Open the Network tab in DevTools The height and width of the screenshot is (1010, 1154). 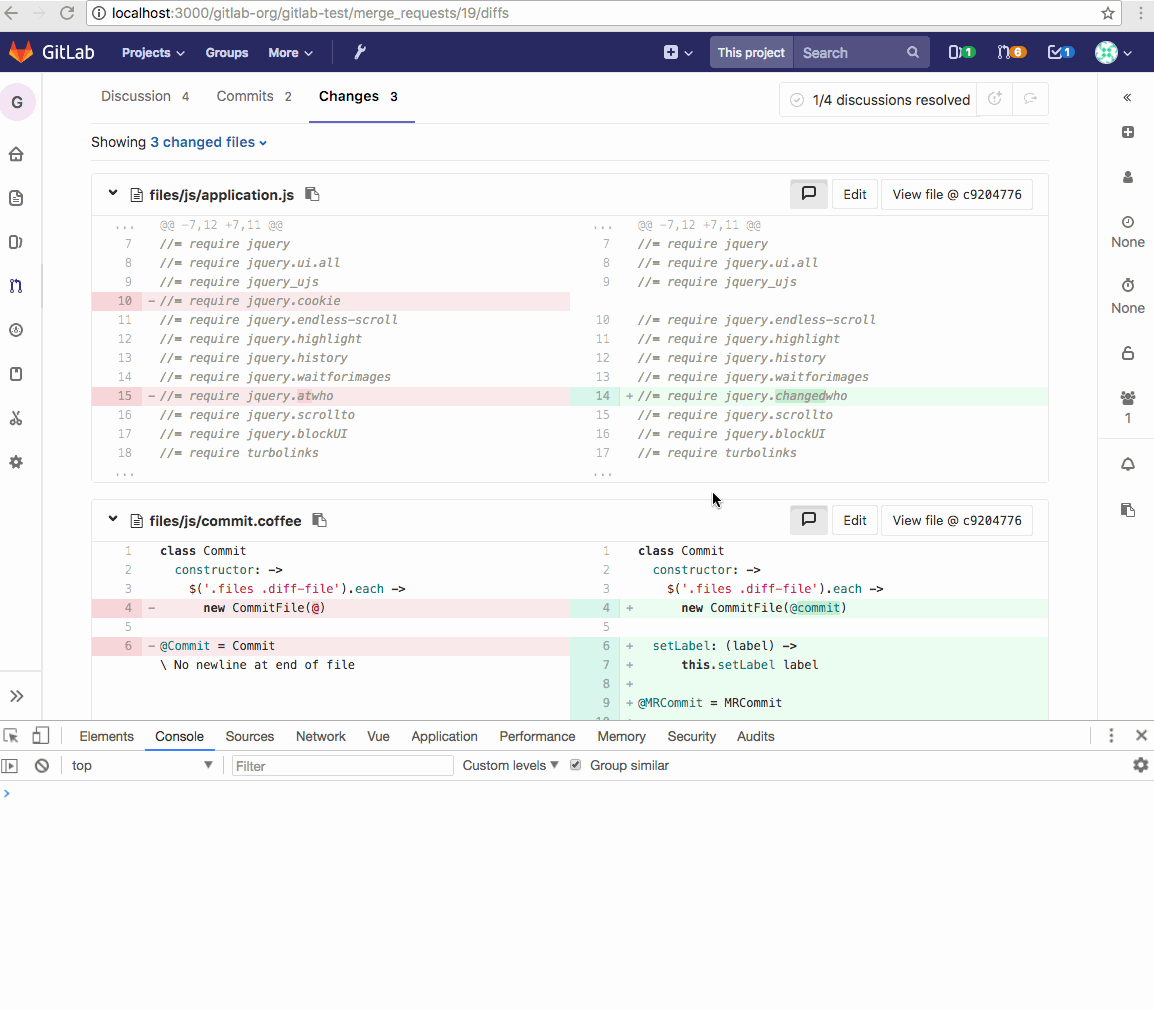point(320,736)
